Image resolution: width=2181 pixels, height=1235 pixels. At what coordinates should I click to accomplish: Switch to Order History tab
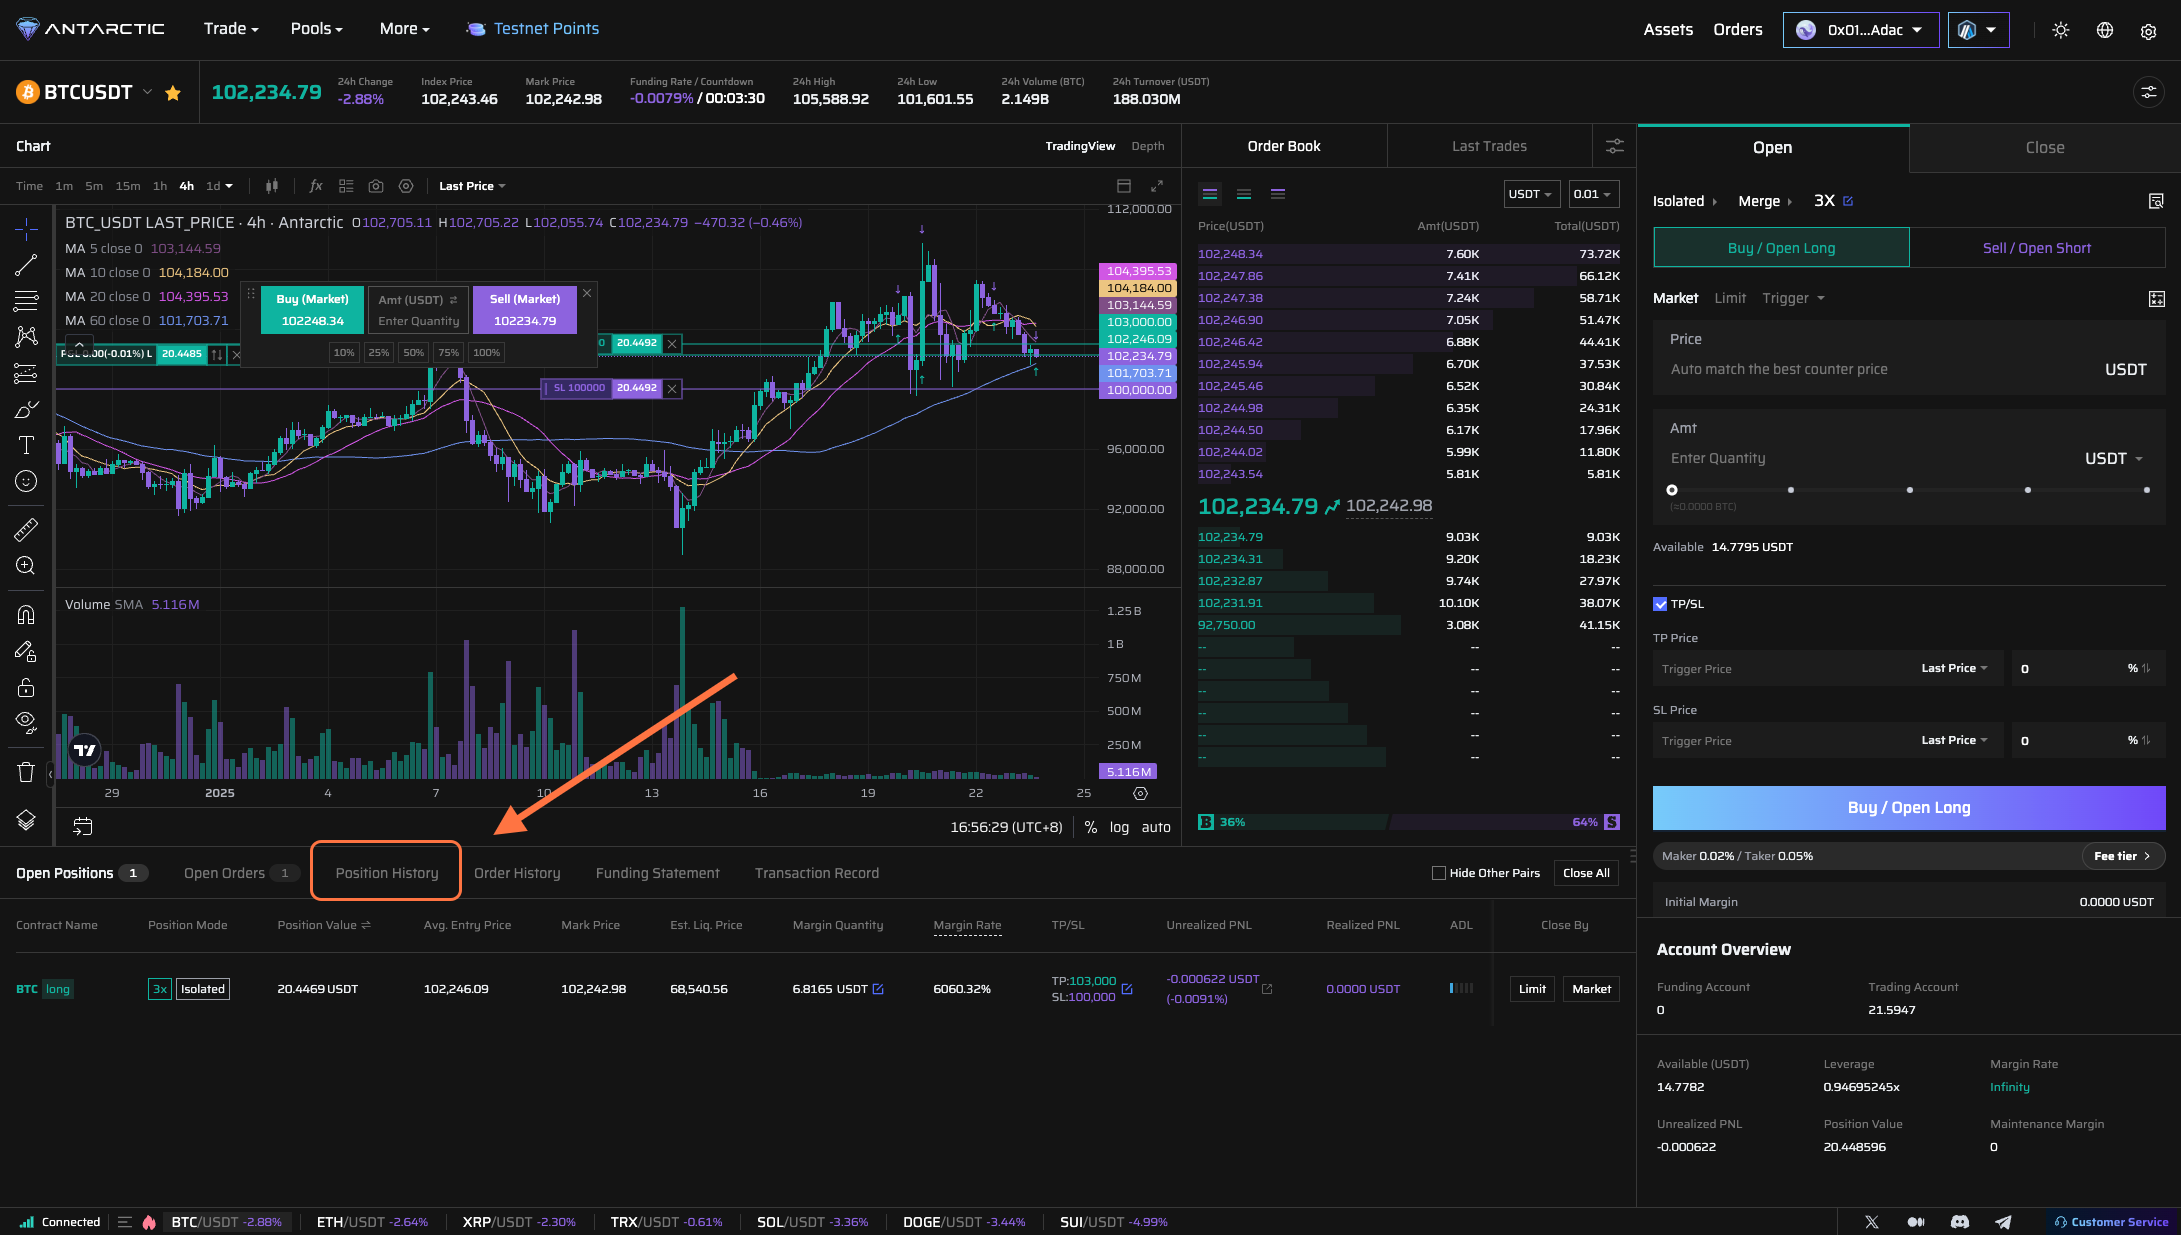pos(517,873)
